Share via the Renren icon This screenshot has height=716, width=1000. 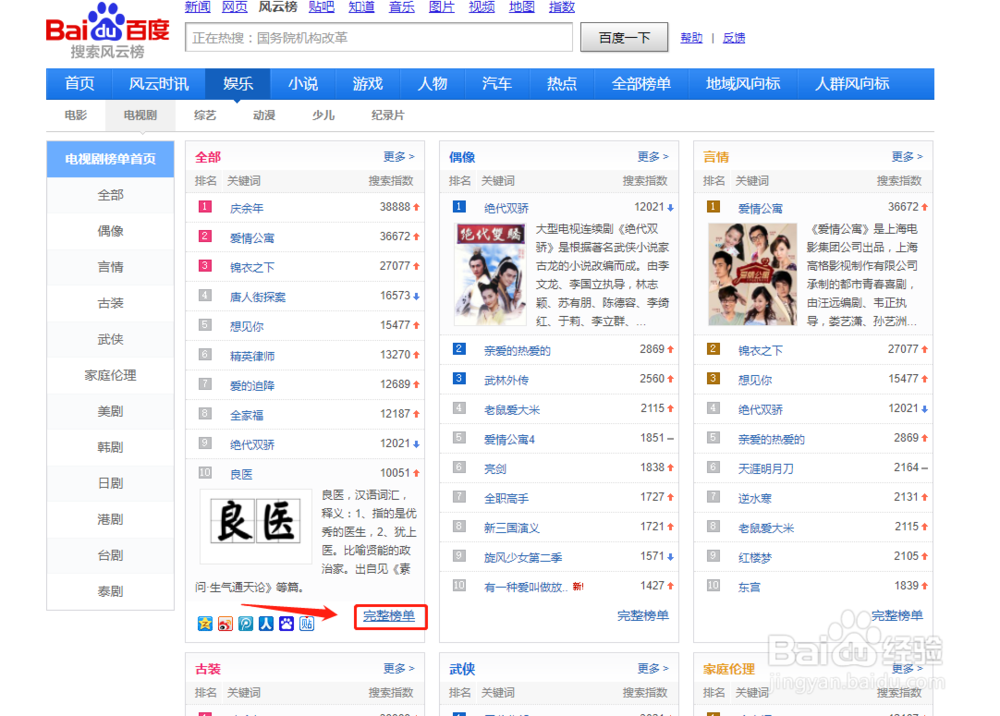pyautogui.click(x=266, y=624)
